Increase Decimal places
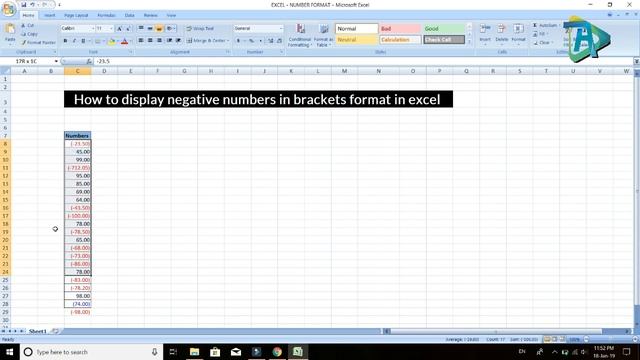The image size is (640, 360). (x=270, y=41)
